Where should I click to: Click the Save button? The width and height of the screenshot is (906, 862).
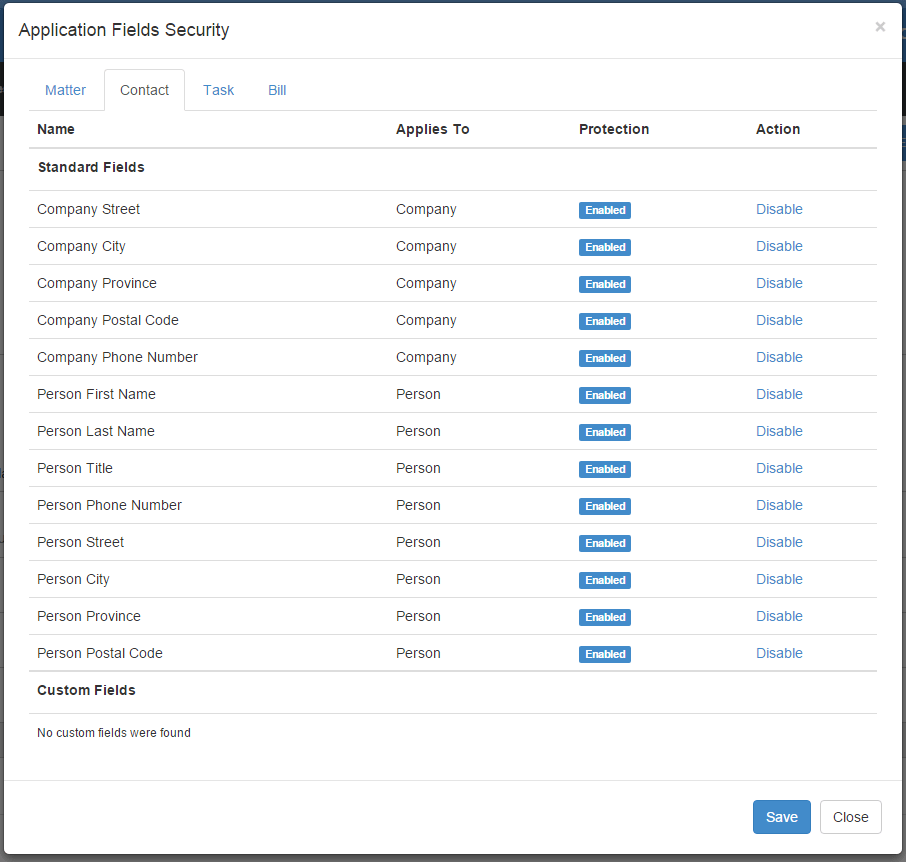pos(781,817)
